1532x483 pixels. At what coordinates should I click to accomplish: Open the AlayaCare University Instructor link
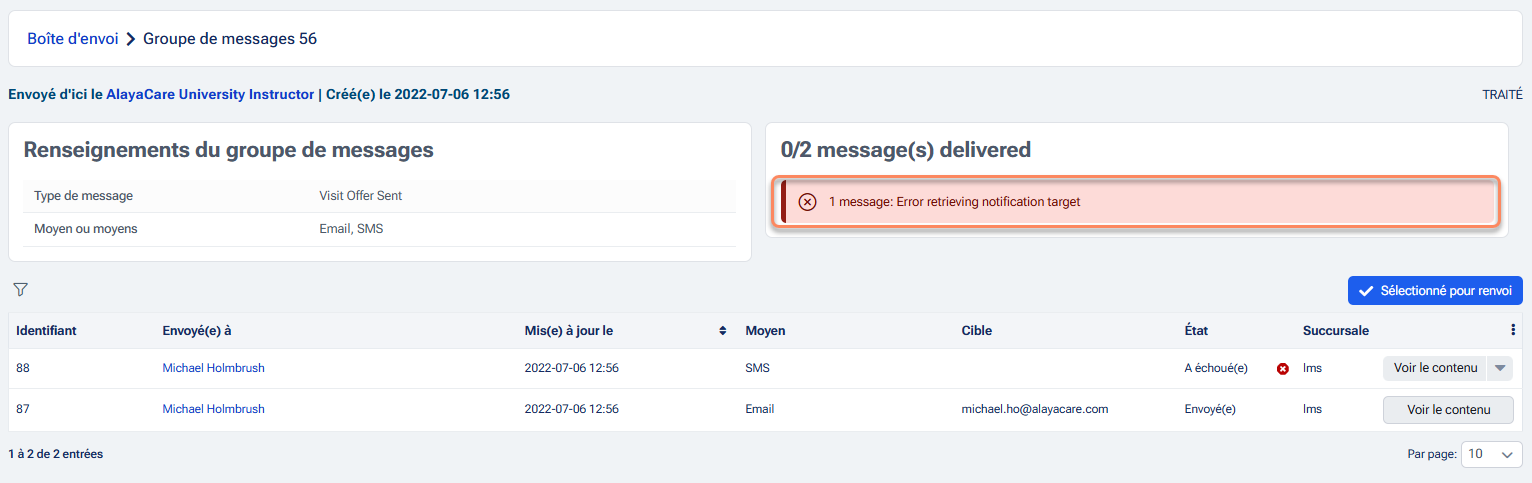pyautogui.click(x=210, y=95)
